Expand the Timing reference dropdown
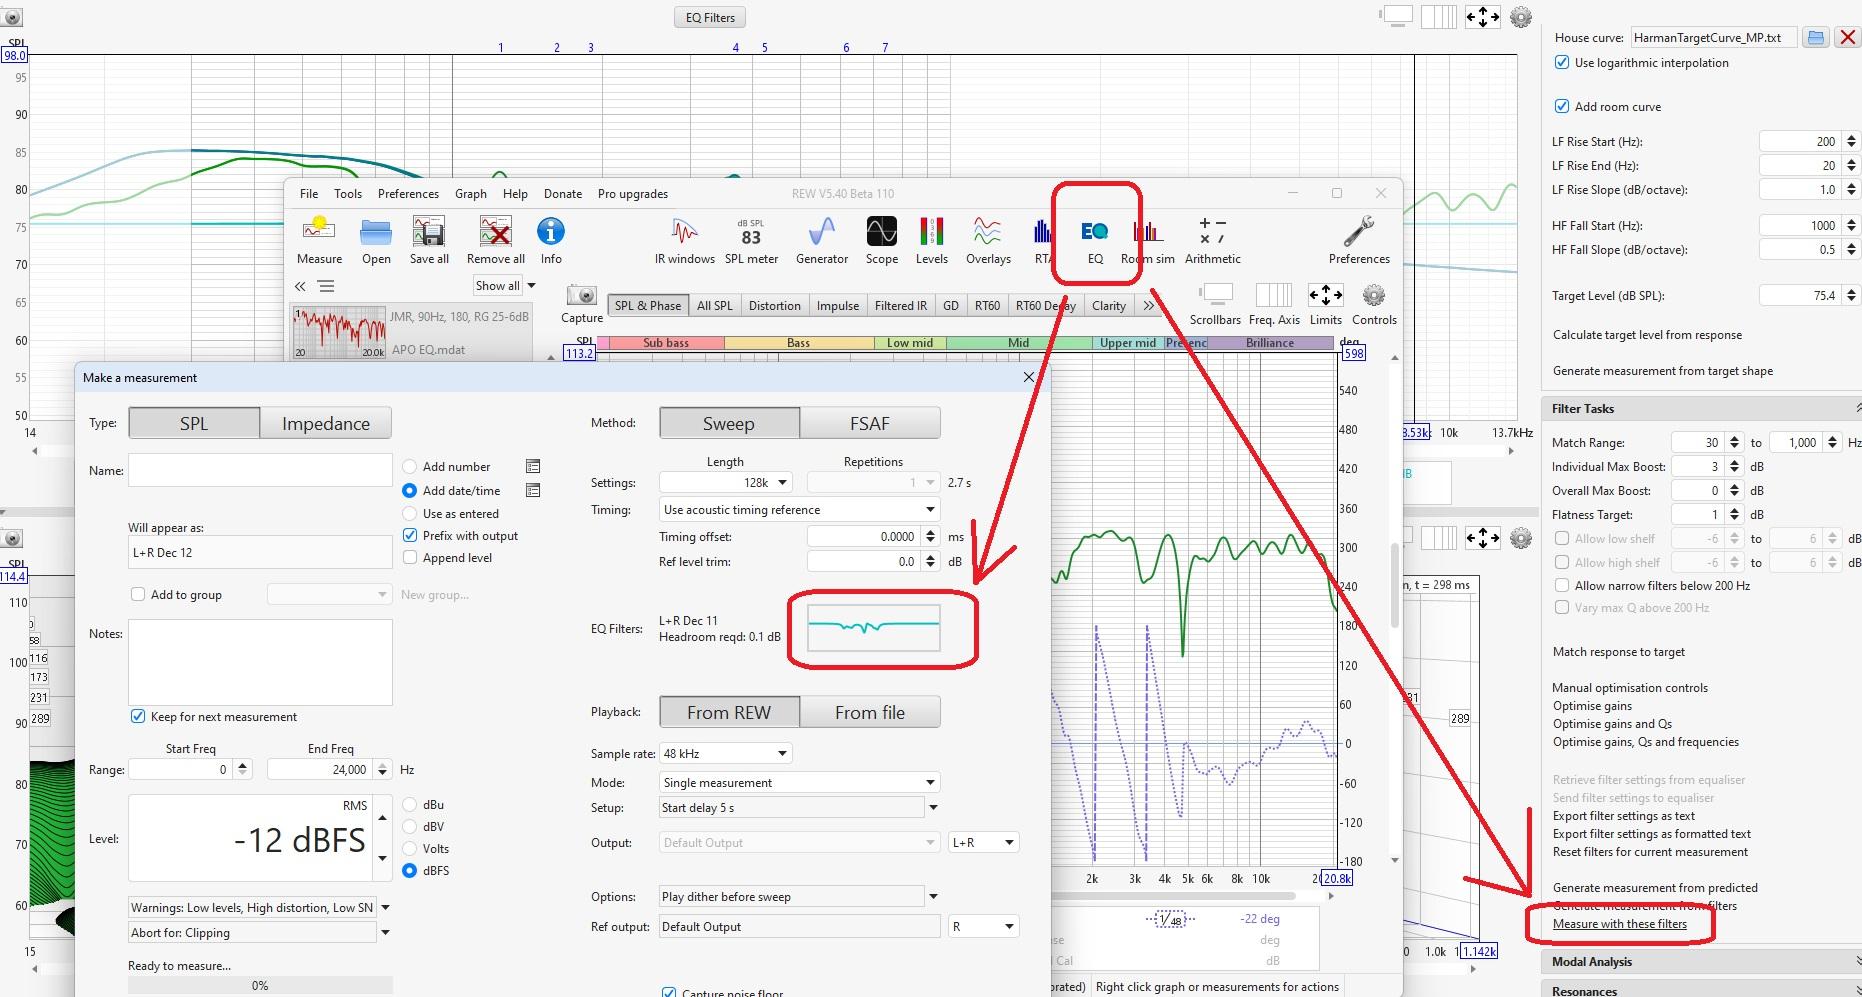 click(799, 510)
